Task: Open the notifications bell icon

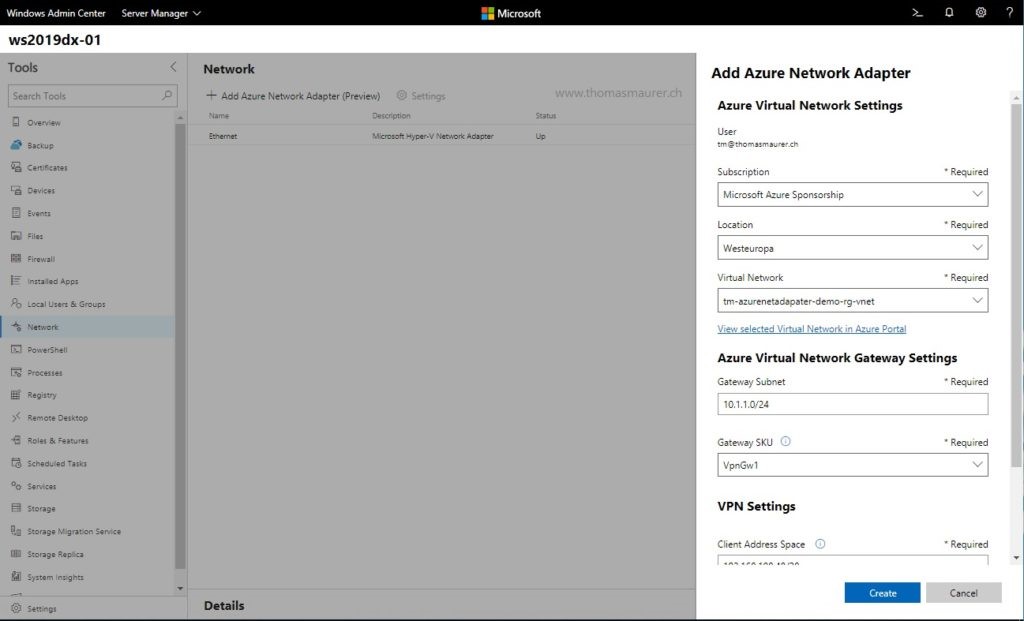Action: [949, 12]
